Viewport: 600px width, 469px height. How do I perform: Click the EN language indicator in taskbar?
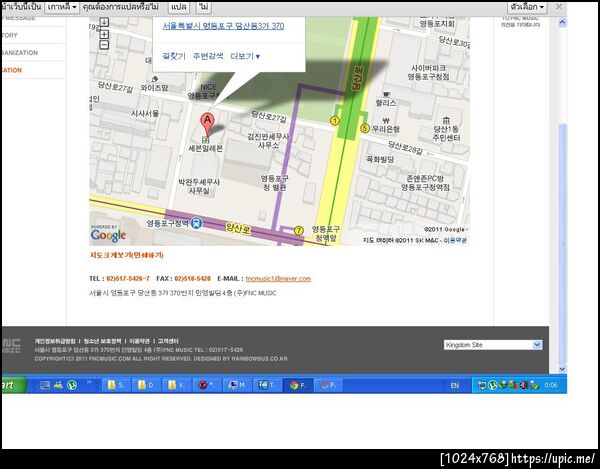coord(455,385)
